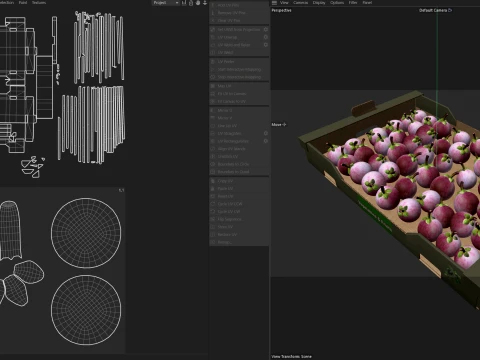480x360 pixels.
Task: Open the Textures menu in UV editor
Action: [x=39, y=2]
